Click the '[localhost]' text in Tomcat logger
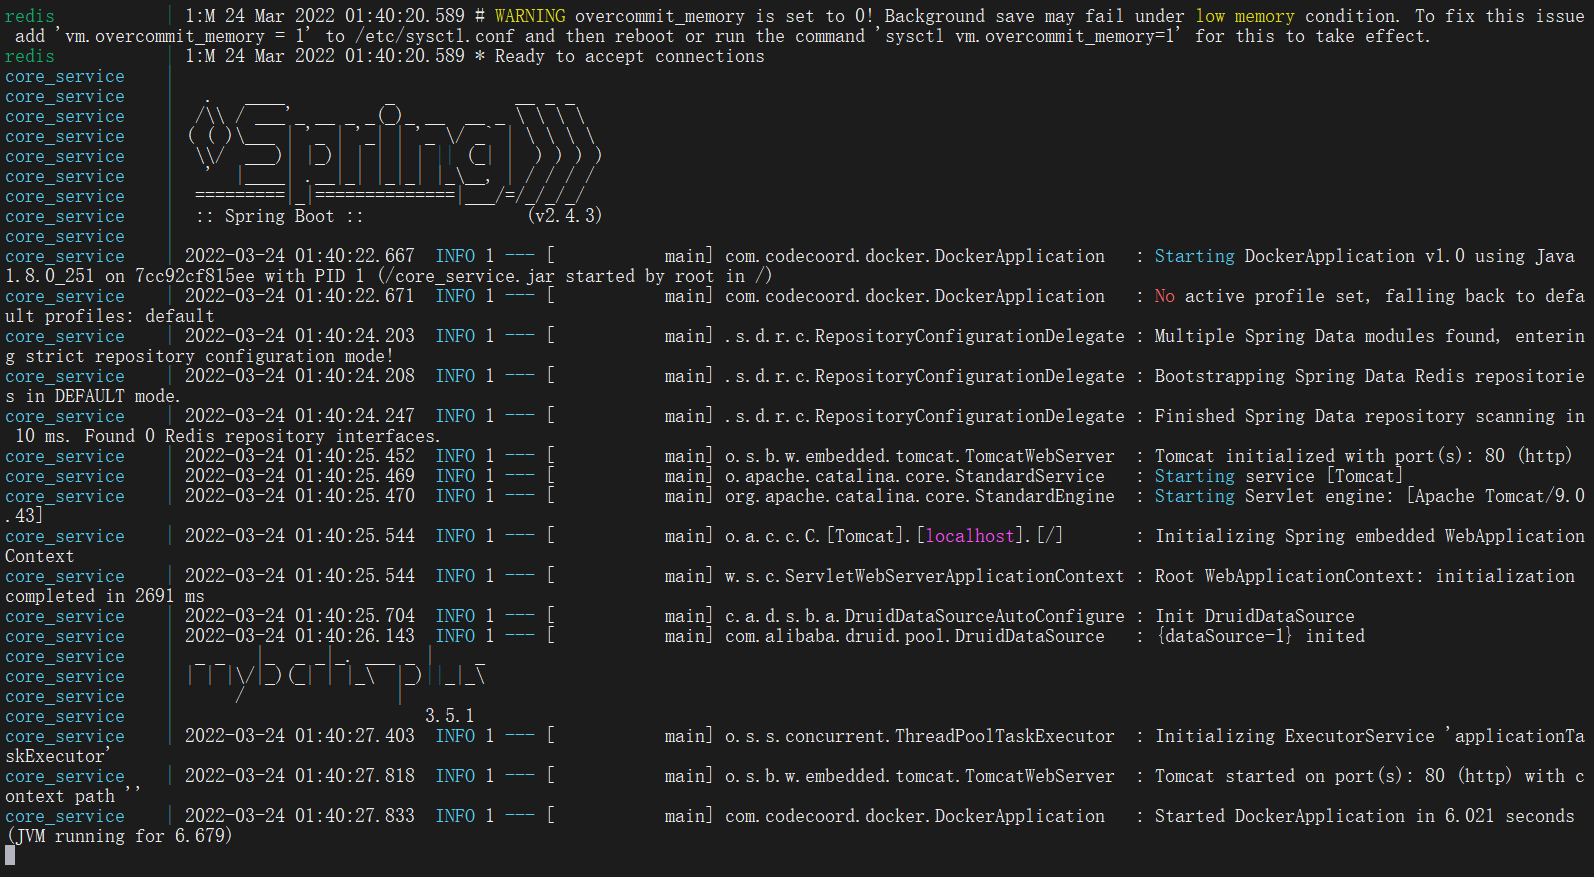Image resolution: width=1594 pixels, height=877 pixels. (x=971, y=536)
